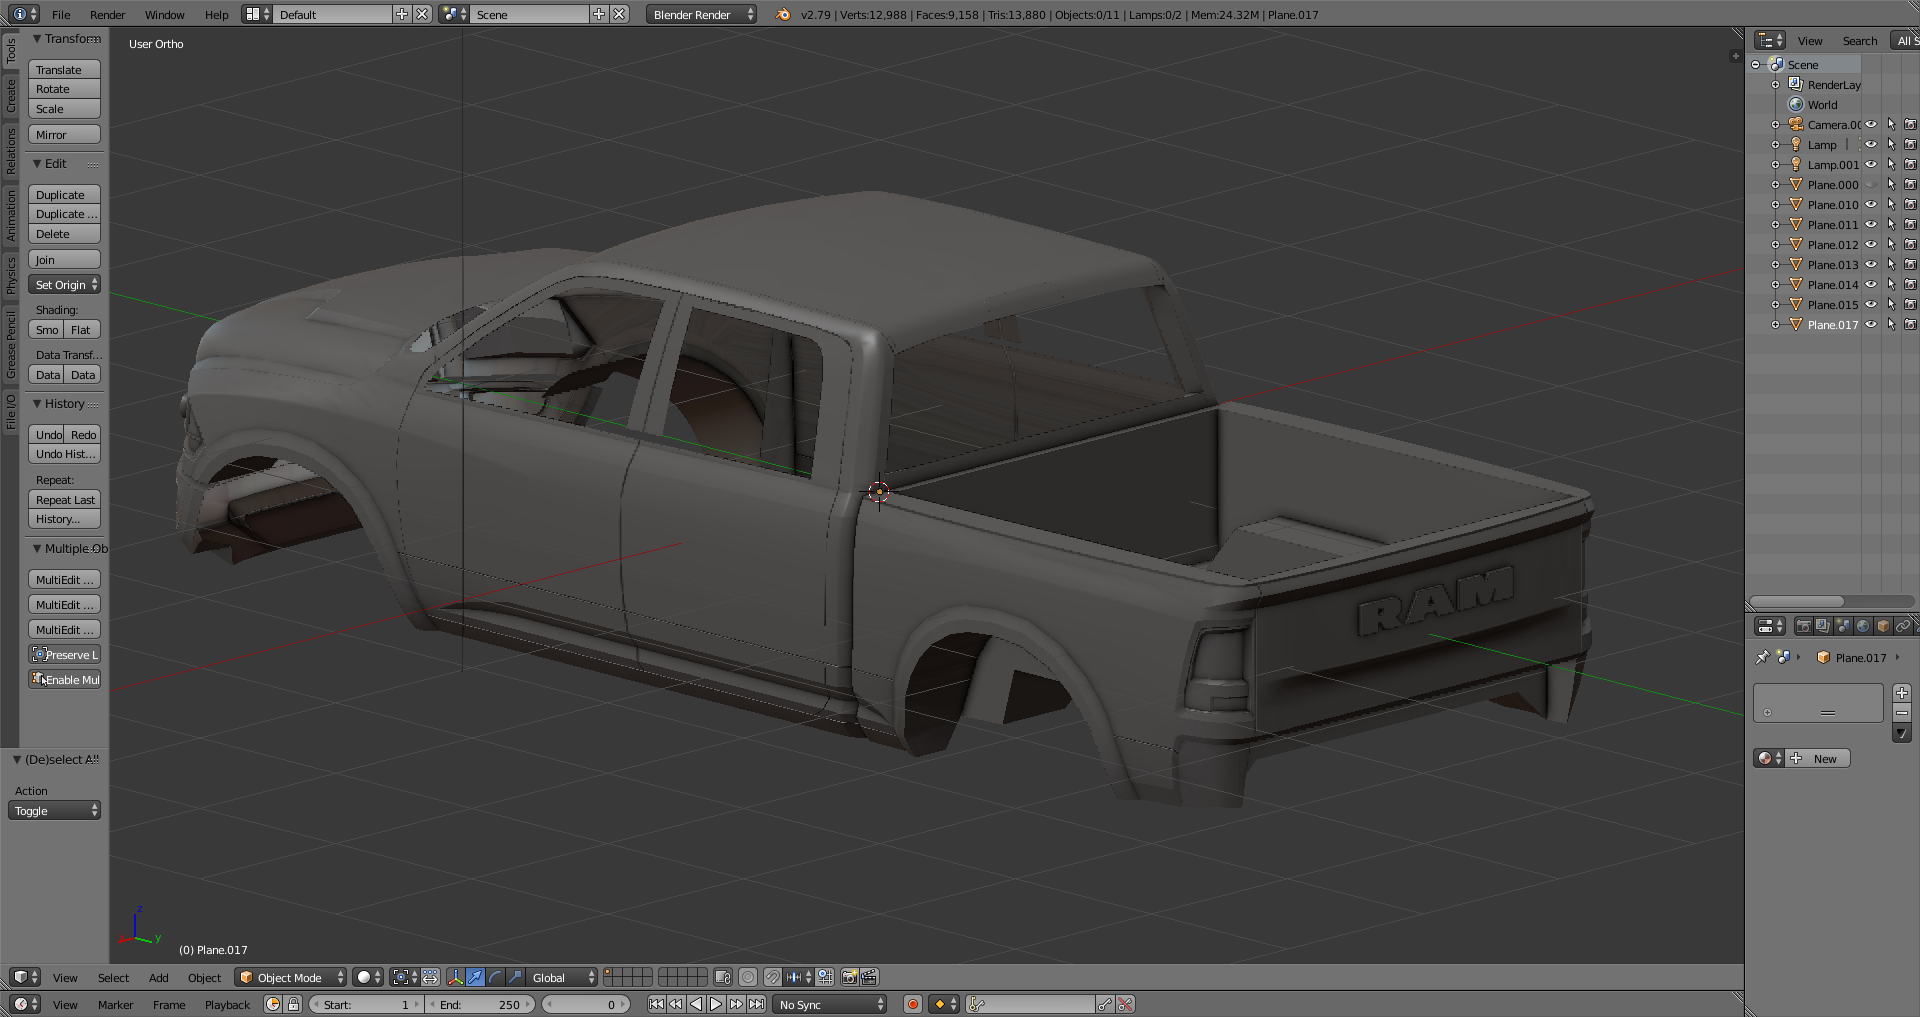Open Render Layers properties tab icon
This screenshot has height=1017, width=1920.
[1823, 626]
